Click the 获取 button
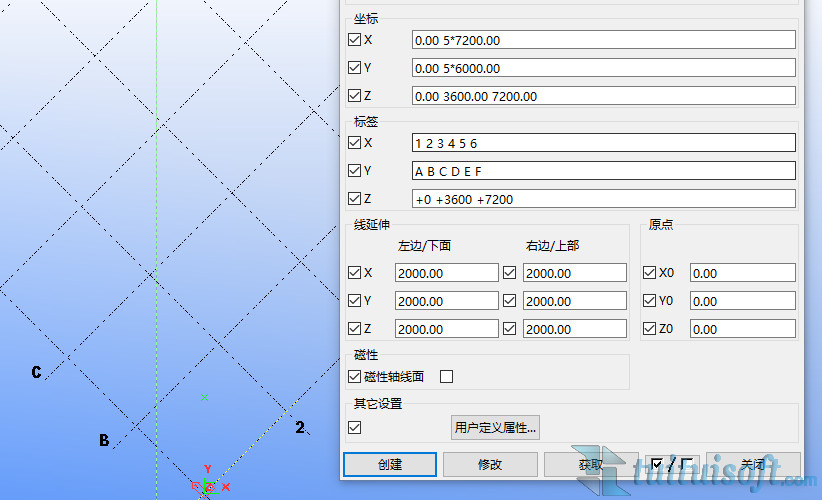This screenshot has height=500, width=822. pos(590,464)
